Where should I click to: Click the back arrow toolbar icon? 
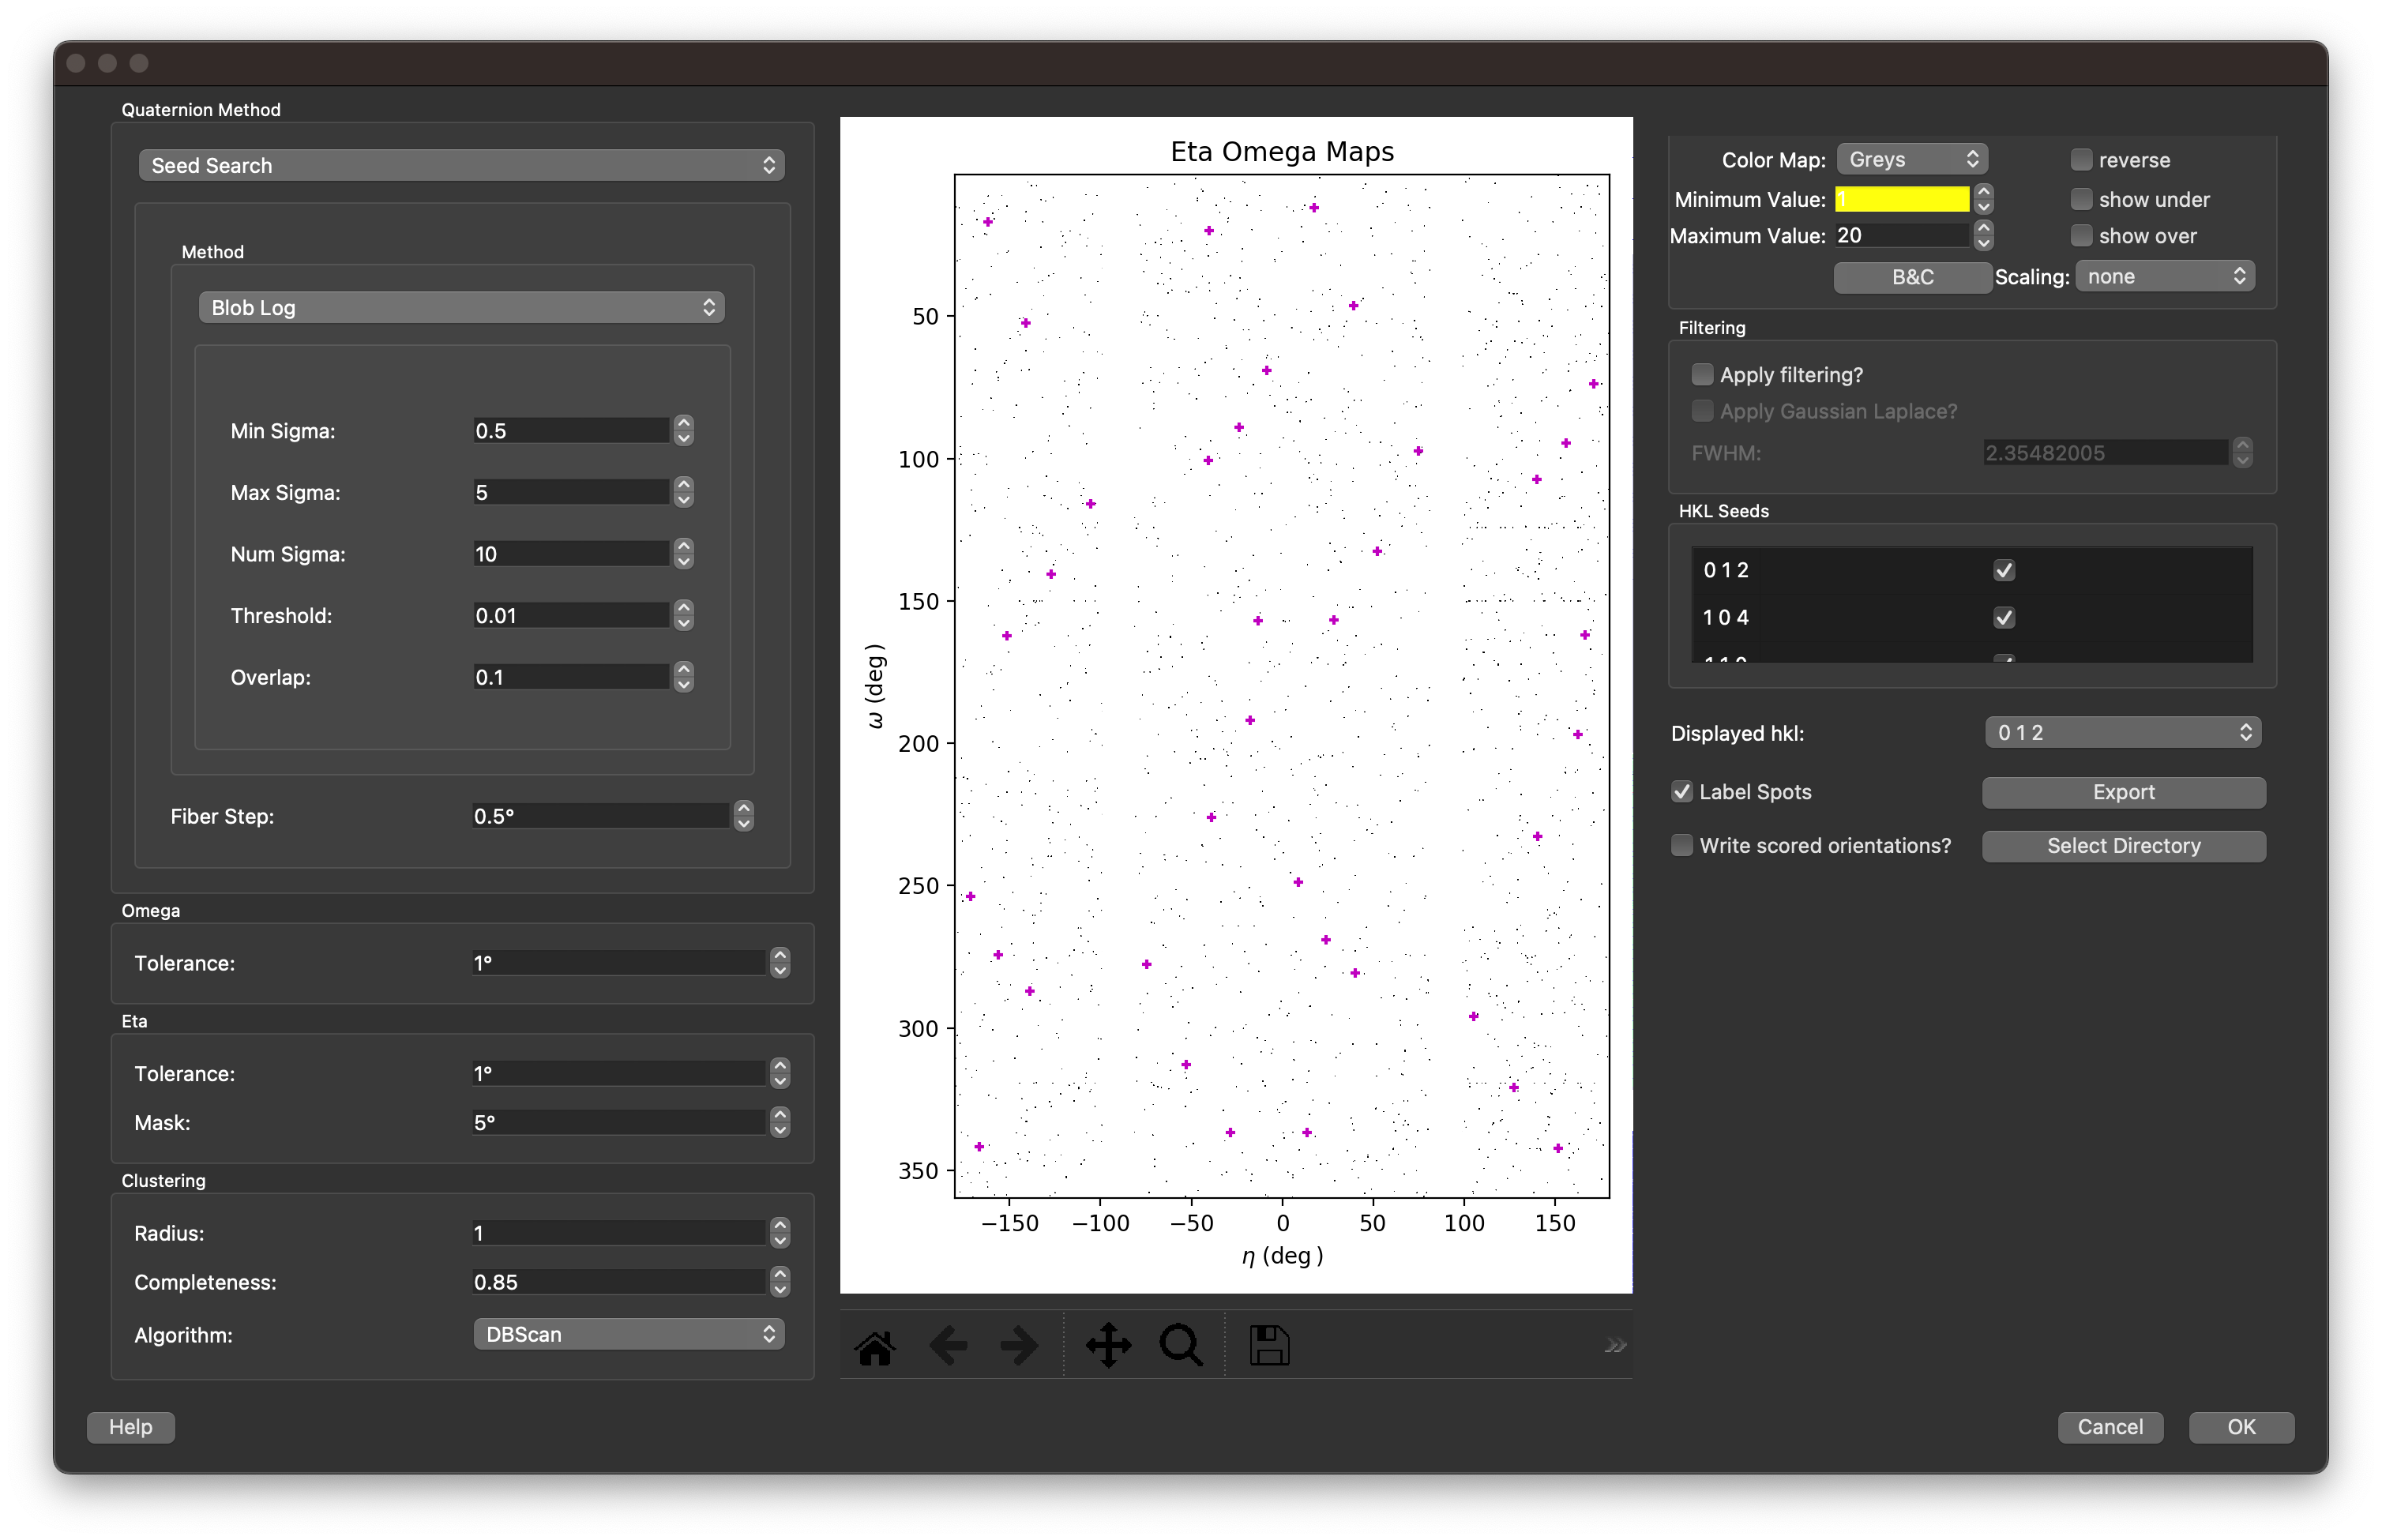pos(947,1346)
